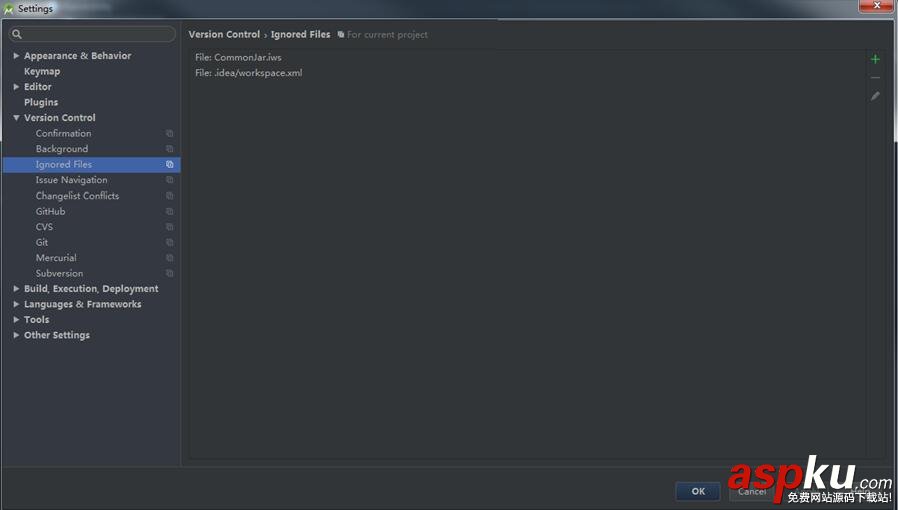Collapse the Version Control section

(x=16, y=117)
